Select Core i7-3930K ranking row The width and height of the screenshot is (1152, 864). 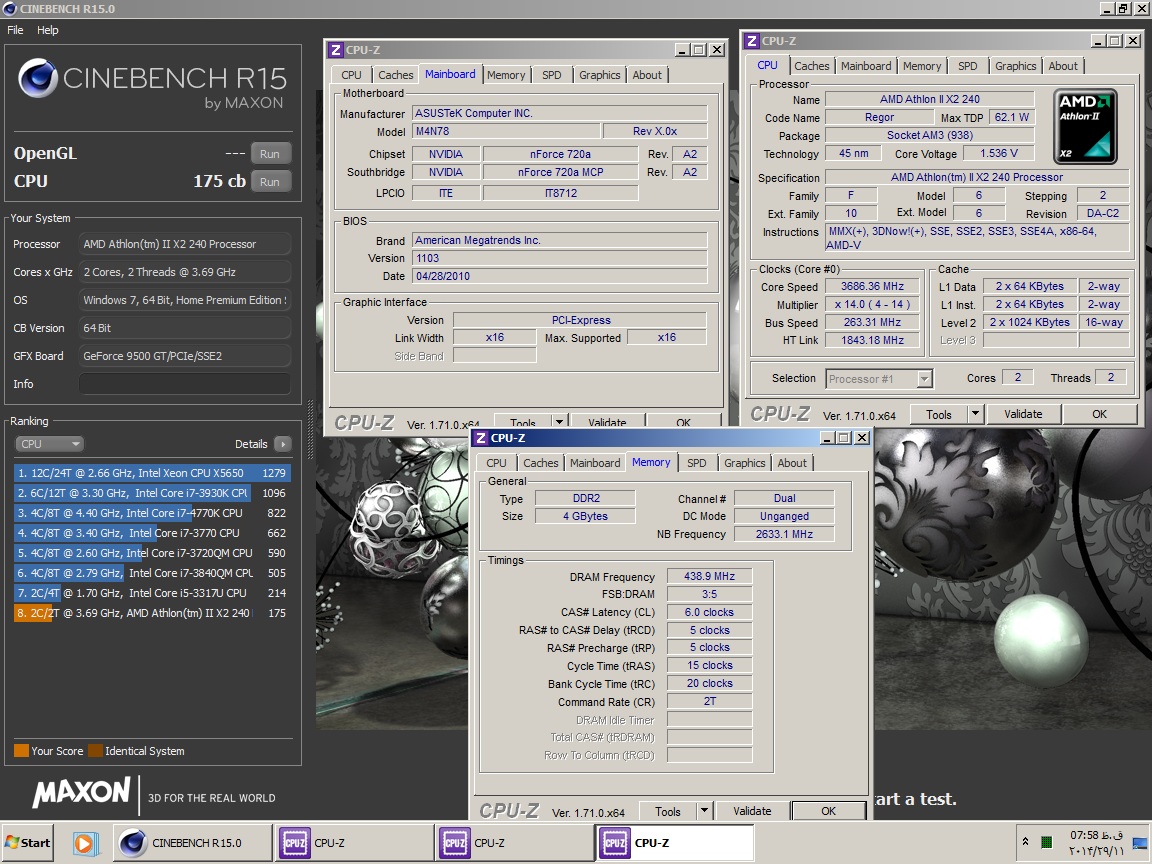point(152,493)
